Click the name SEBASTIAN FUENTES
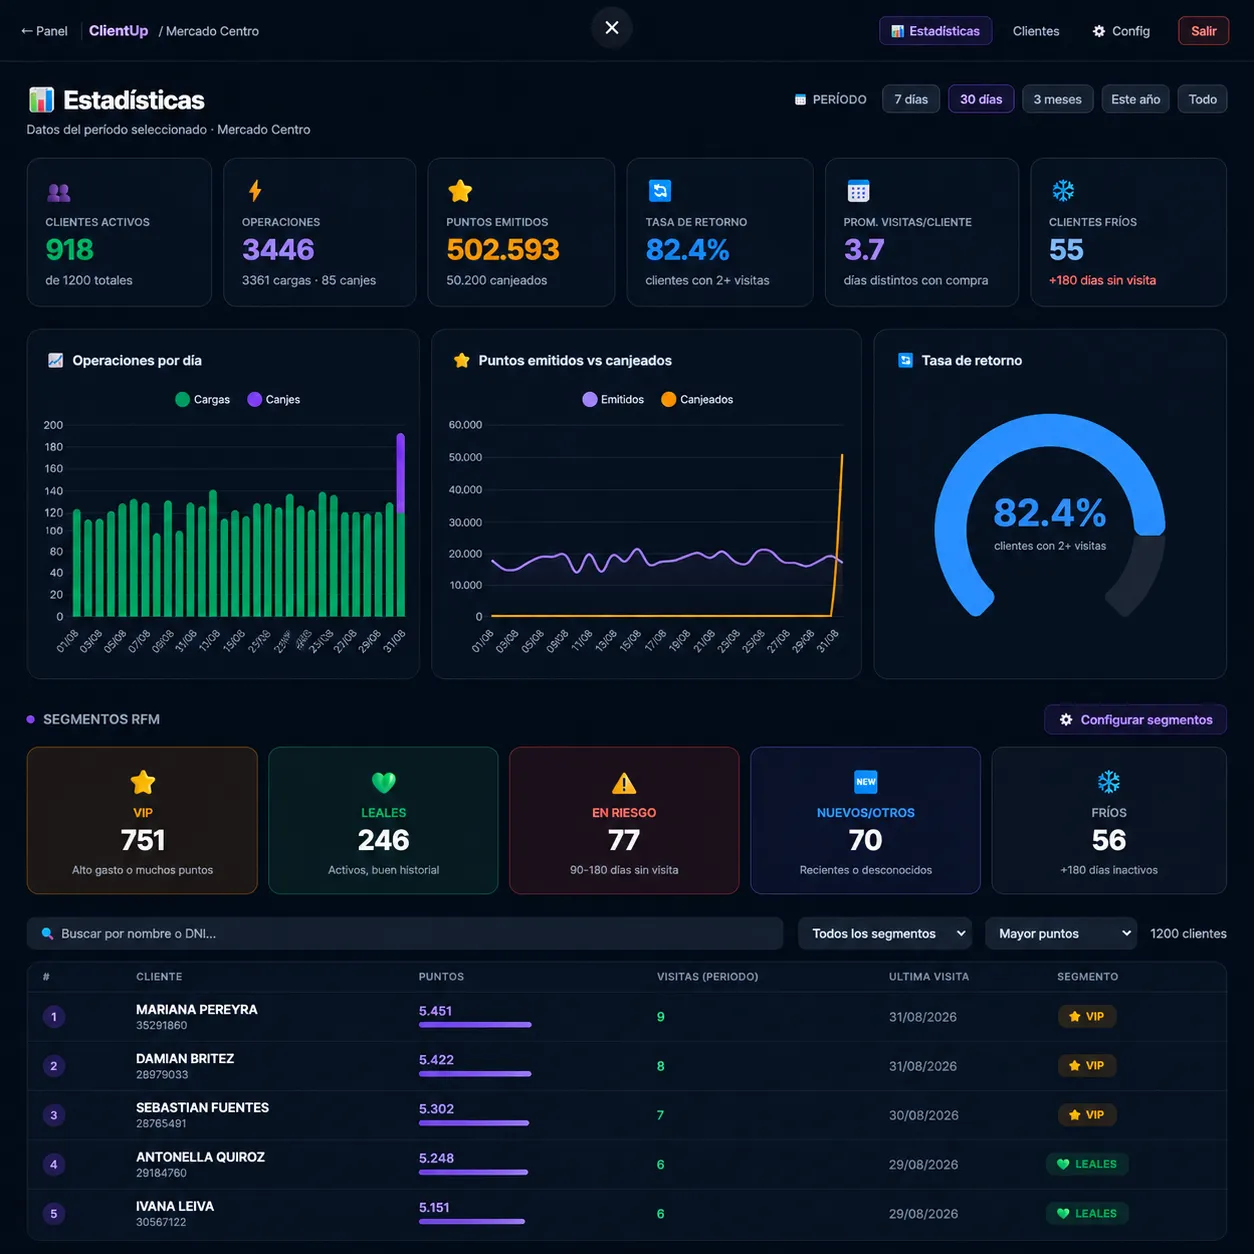1254x1254 pixels. pos(202,1107)
